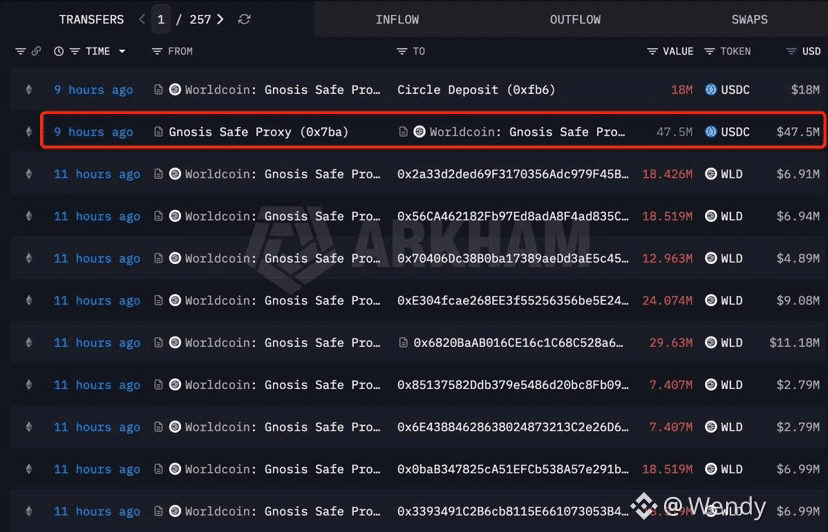The width and height of the screenshot is (828, 532).
Task: Click the WLD token icon in the 18.426M row
Action: tap(711, 174)
